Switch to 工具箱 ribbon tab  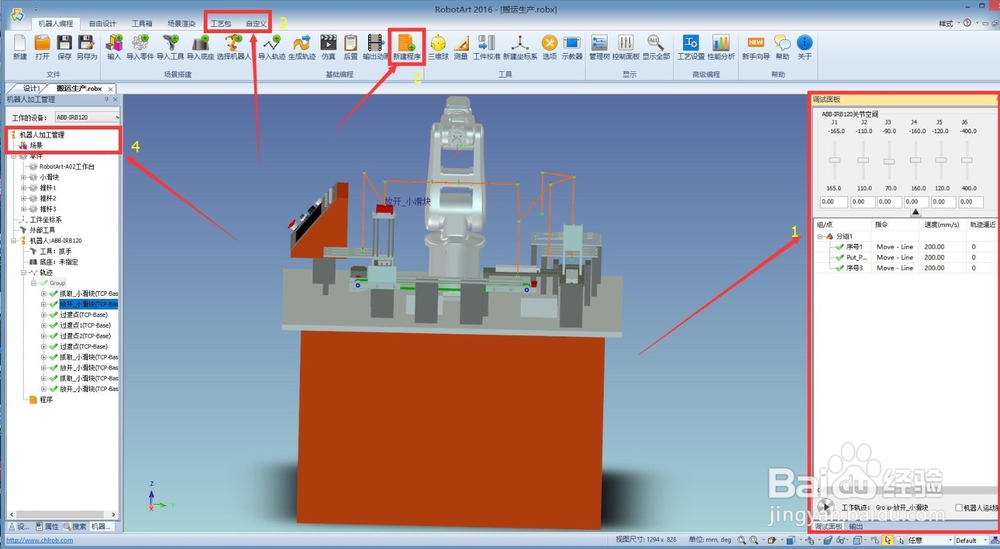142,24
